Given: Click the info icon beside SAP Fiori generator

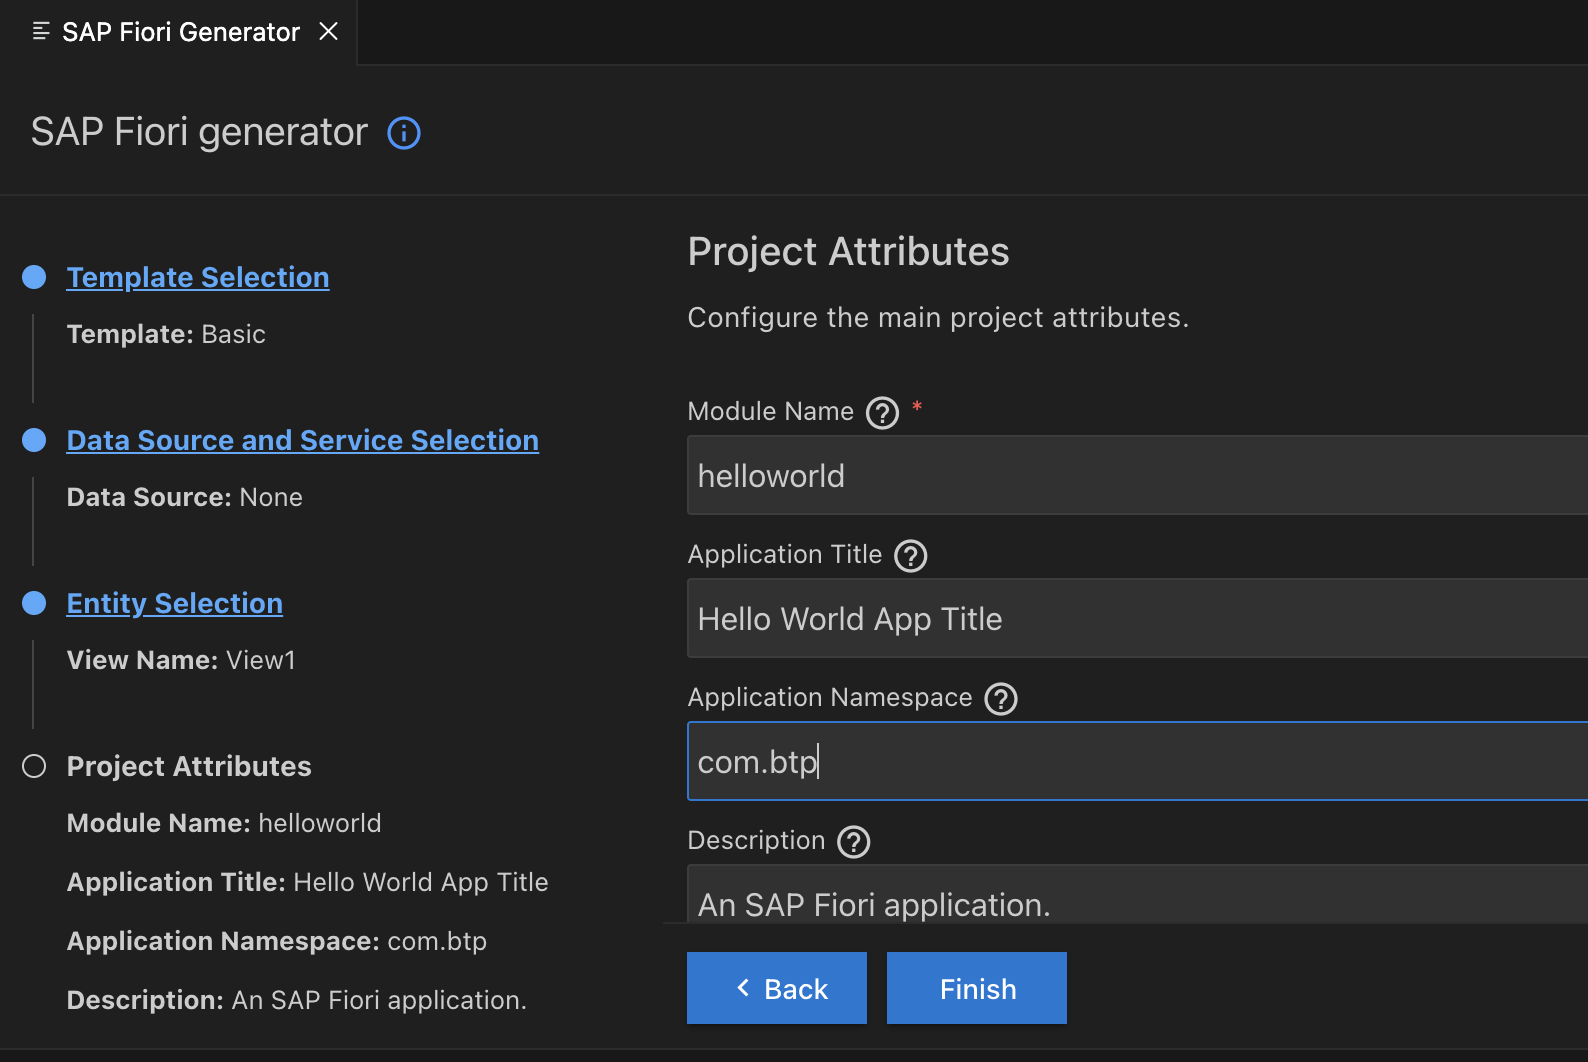Looking at the screenshot, I should [404, 133].
